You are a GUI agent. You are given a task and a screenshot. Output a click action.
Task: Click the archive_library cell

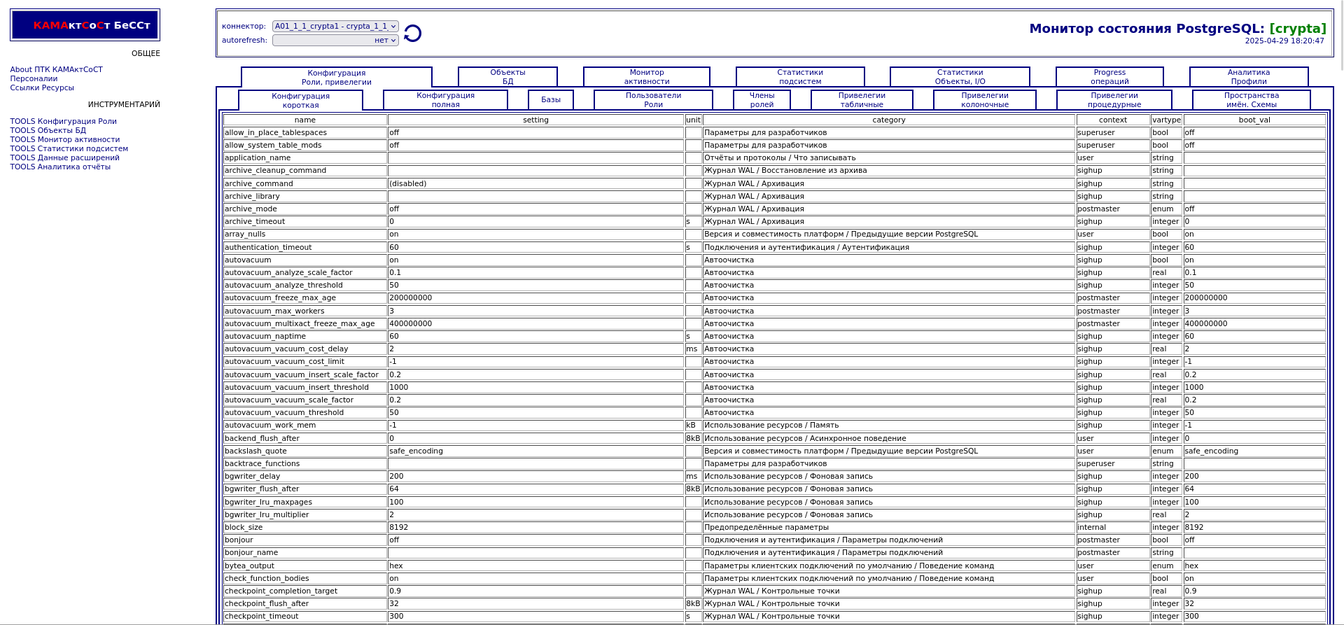[x=305, y=196]
